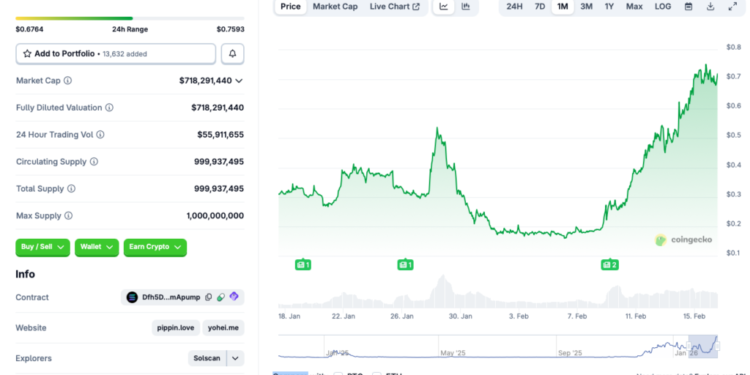Click the Circulating Supply value 999,937,495

[219, 162]
